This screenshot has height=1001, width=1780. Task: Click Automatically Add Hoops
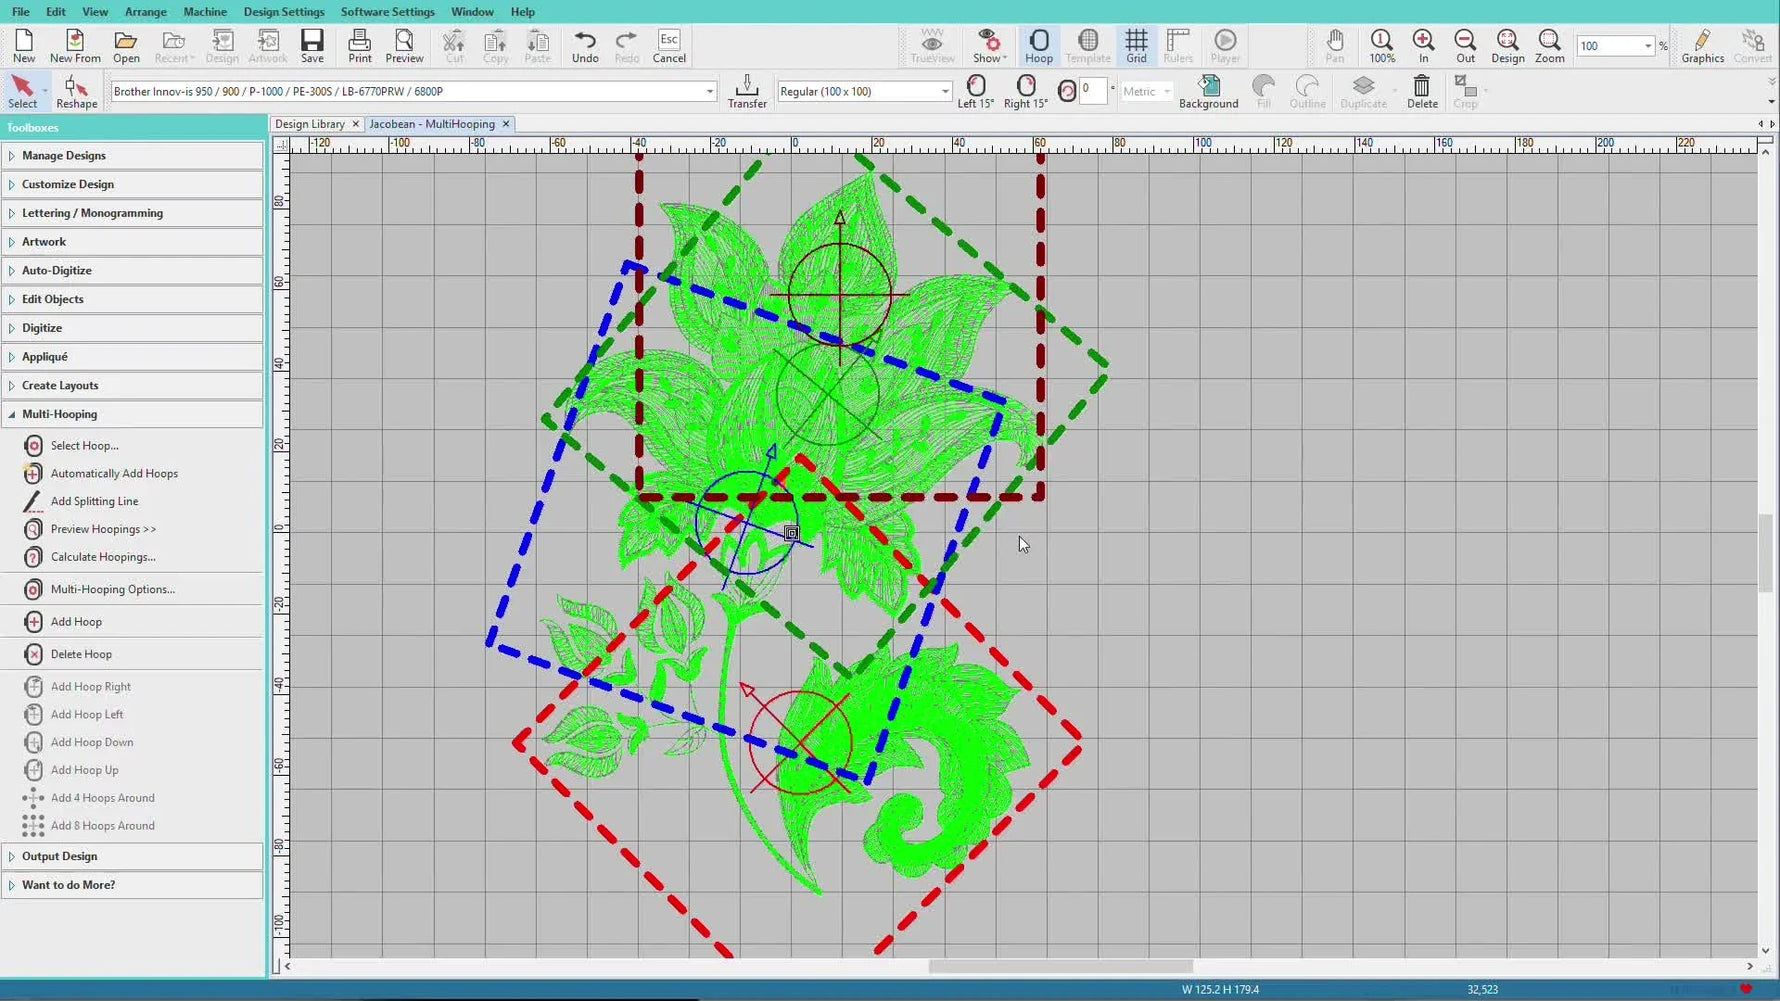114,473
